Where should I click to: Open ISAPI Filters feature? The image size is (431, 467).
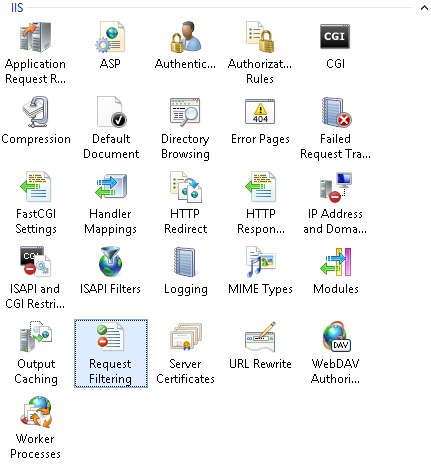(110, 270)
